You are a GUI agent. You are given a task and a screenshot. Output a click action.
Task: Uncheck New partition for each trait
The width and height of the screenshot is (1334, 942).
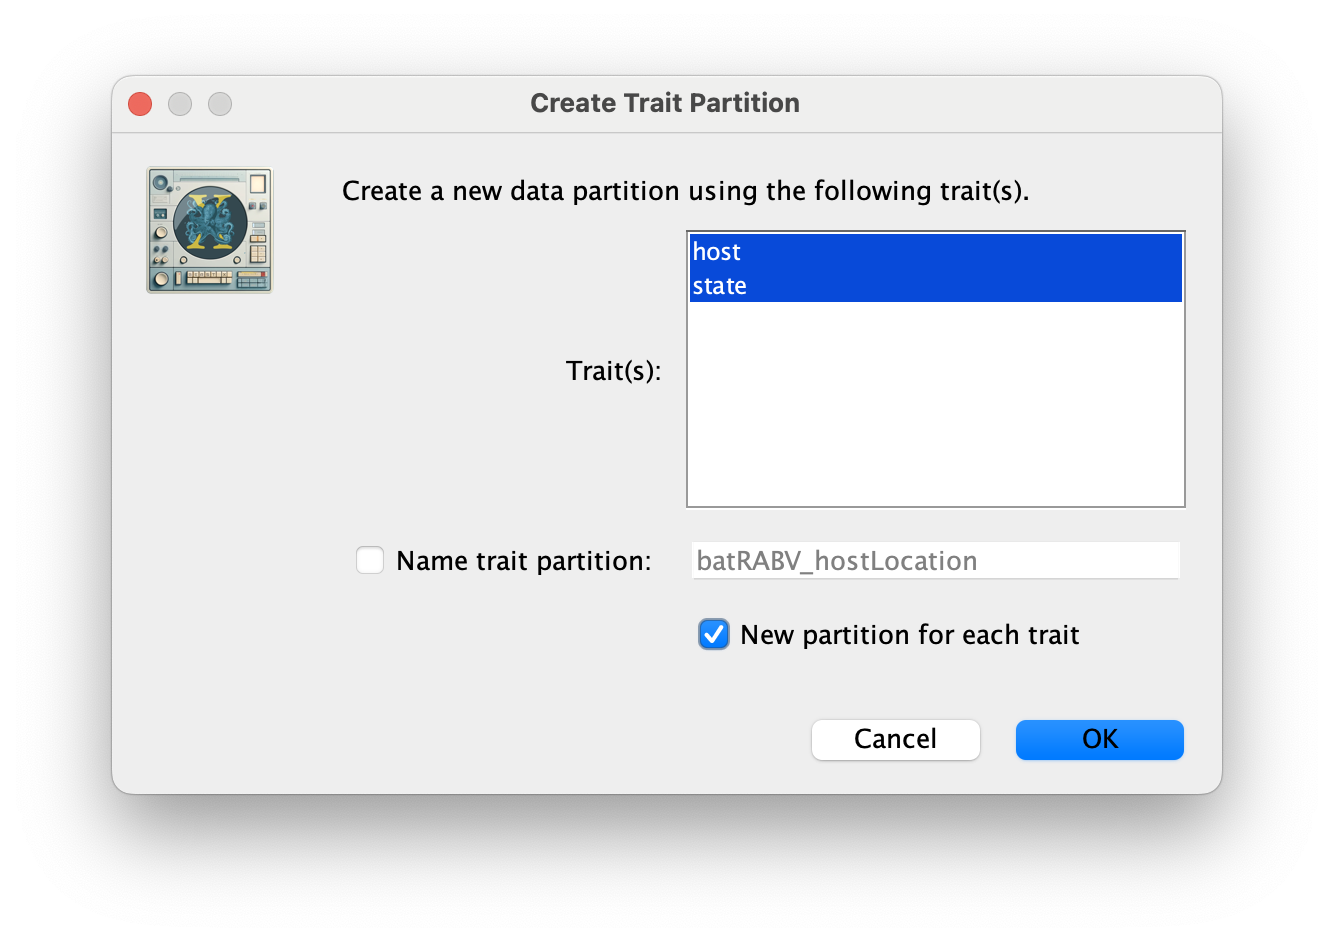714,634
